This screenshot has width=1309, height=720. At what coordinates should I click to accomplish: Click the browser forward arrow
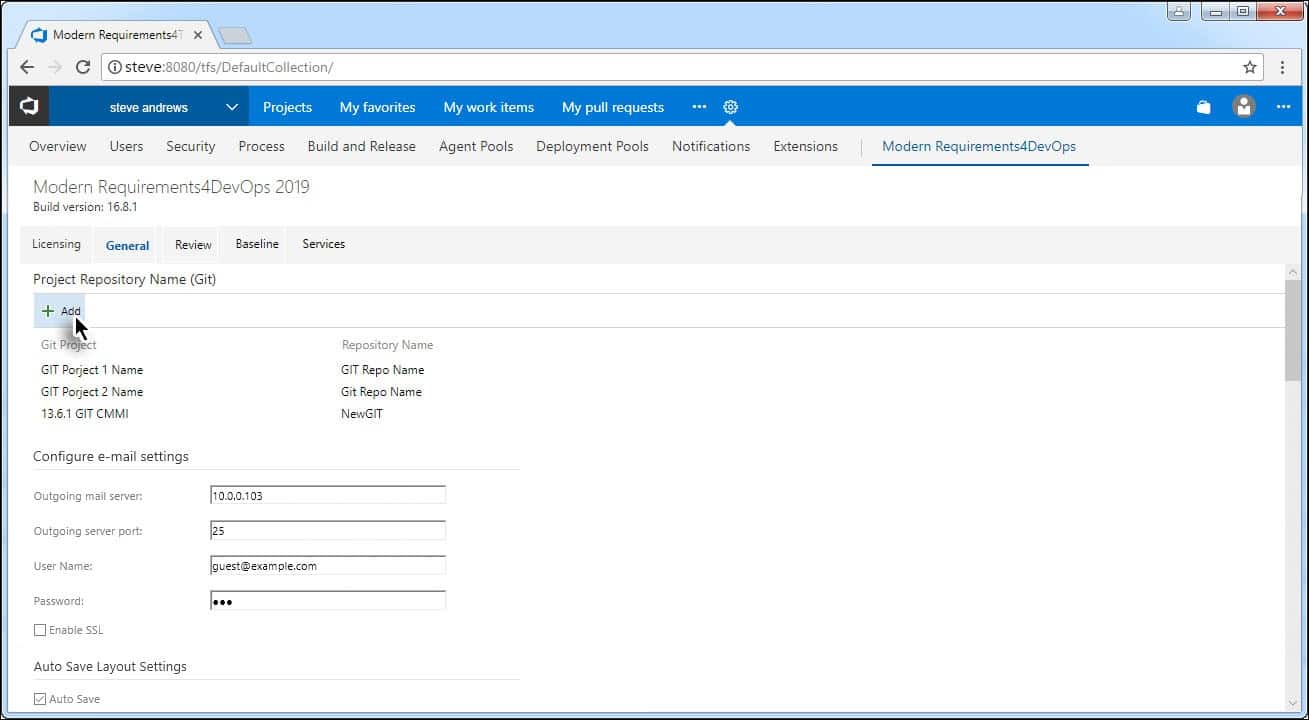click(55, 67)
